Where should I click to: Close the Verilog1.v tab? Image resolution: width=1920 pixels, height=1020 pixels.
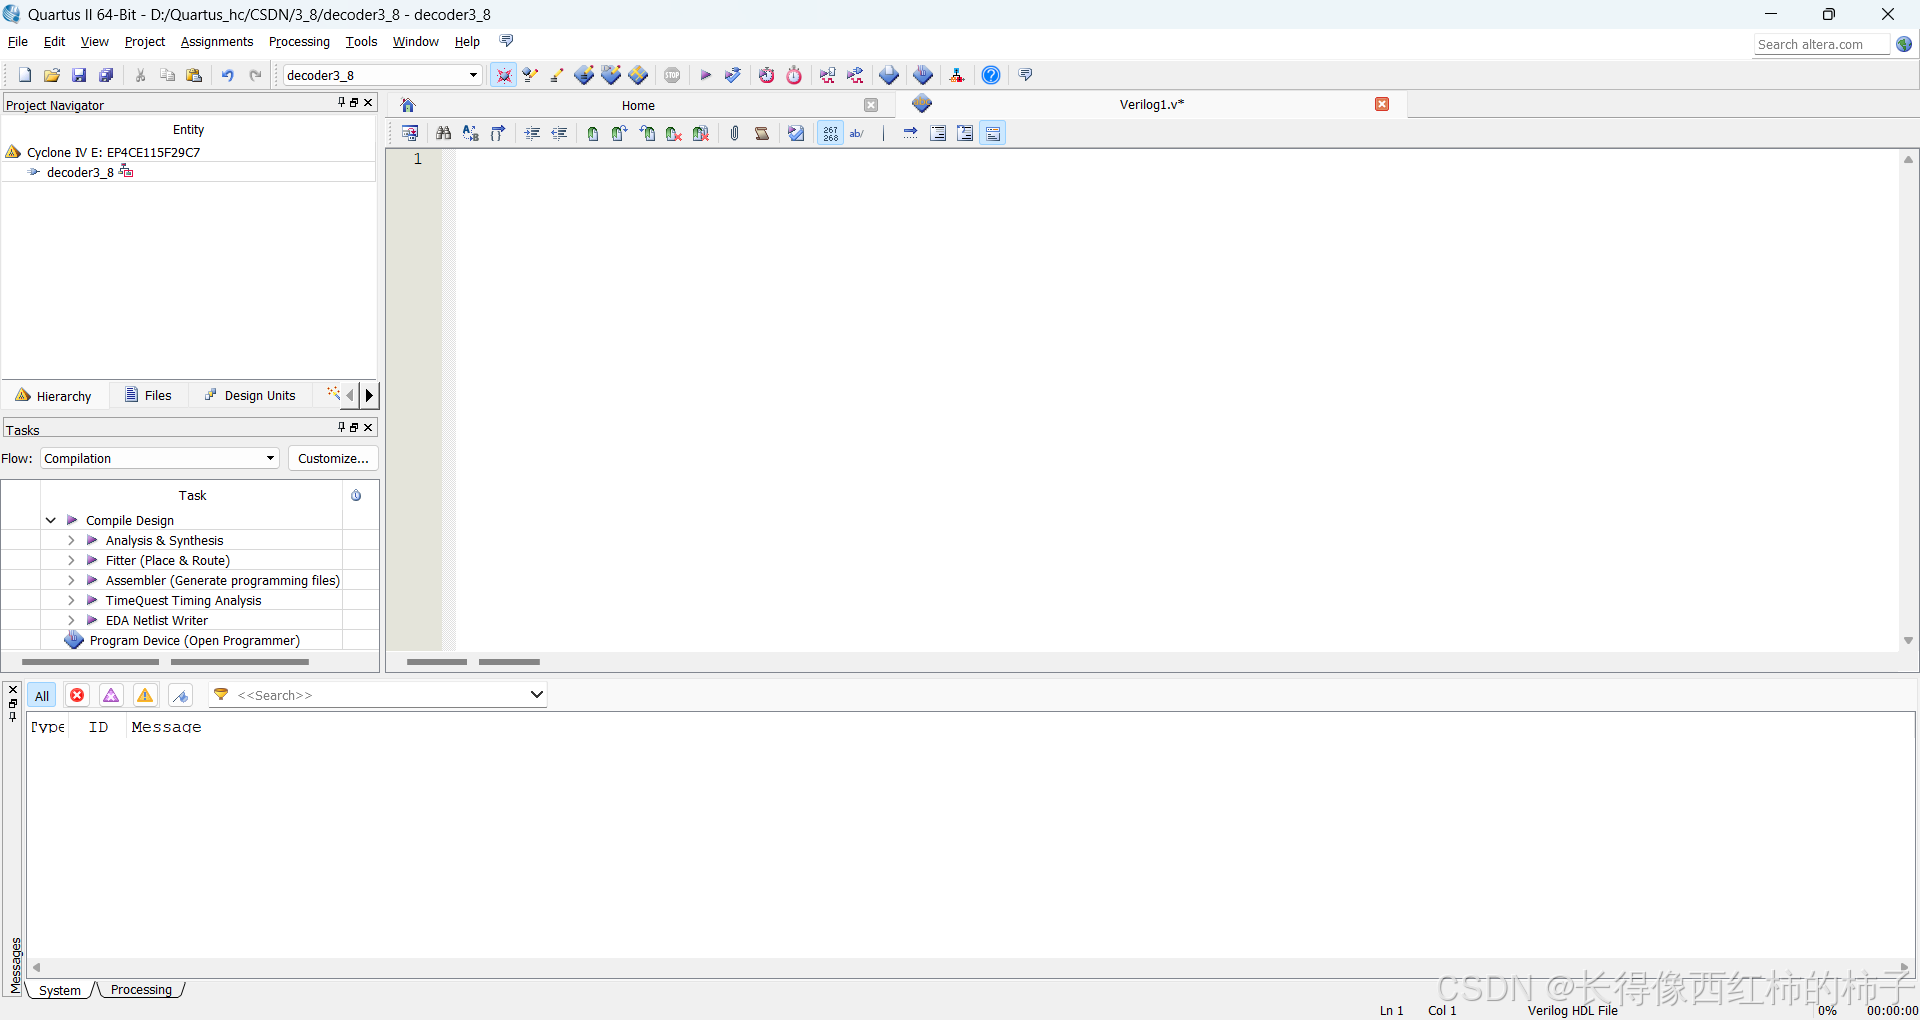(x=1382, y=104)
